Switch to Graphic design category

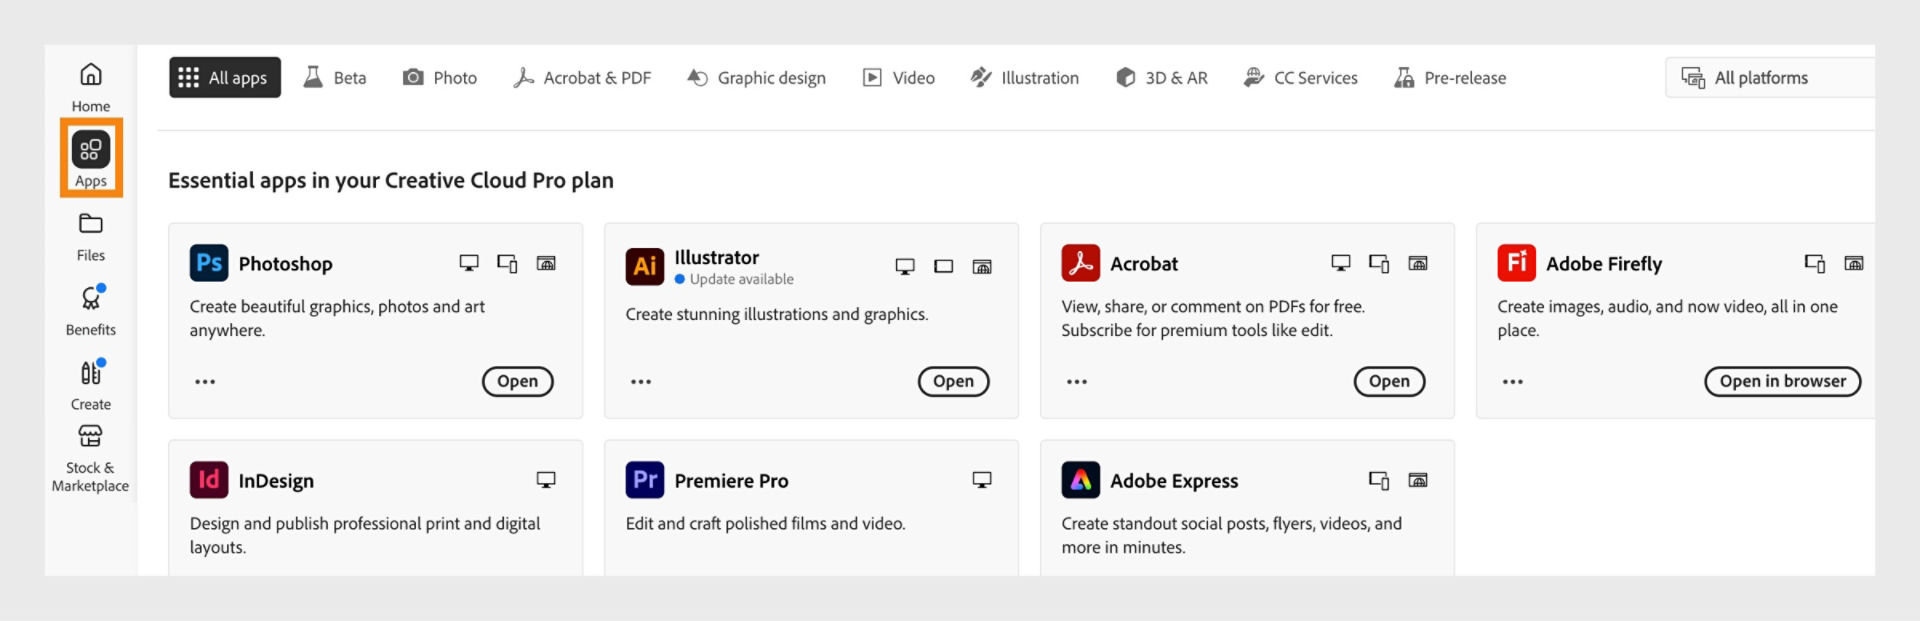point(756,77)
